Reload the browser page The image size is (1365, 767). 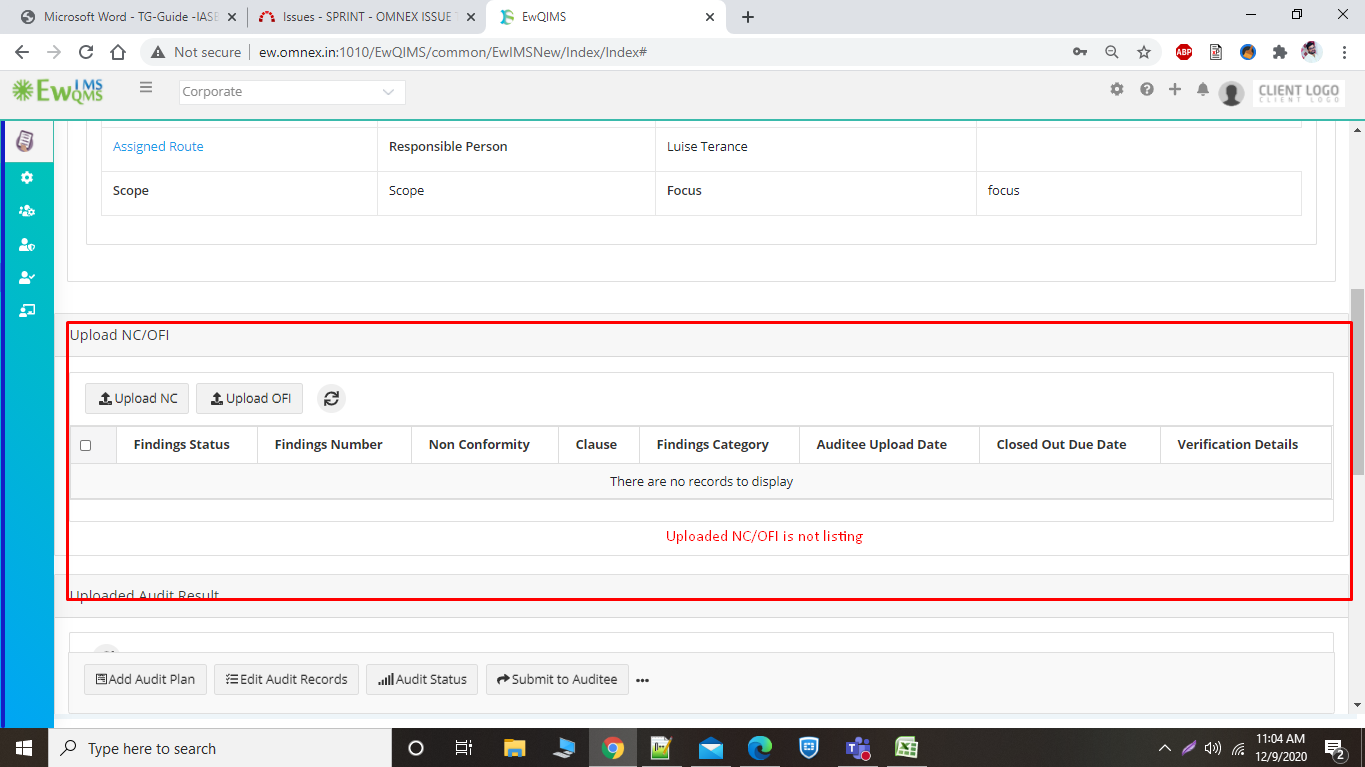point(86,52)
